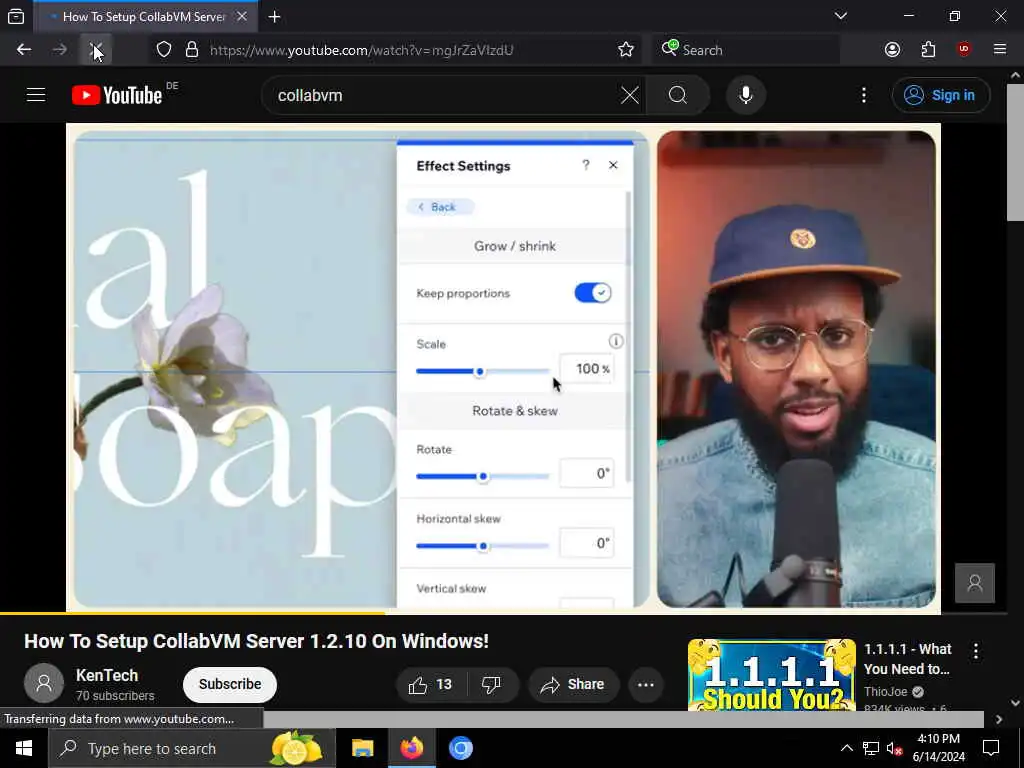Subscribe to the KenTech channel

(x=230, y=684)
